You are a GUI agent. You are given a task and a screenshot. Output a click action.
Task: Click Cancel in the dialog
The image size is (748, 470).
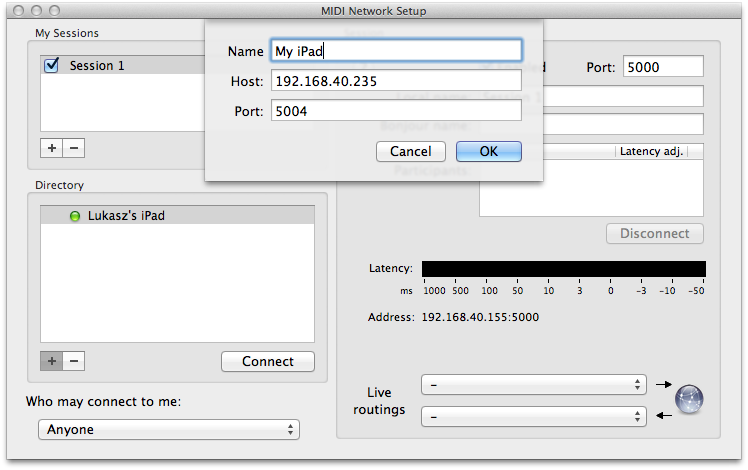click(x=411, y=151)
